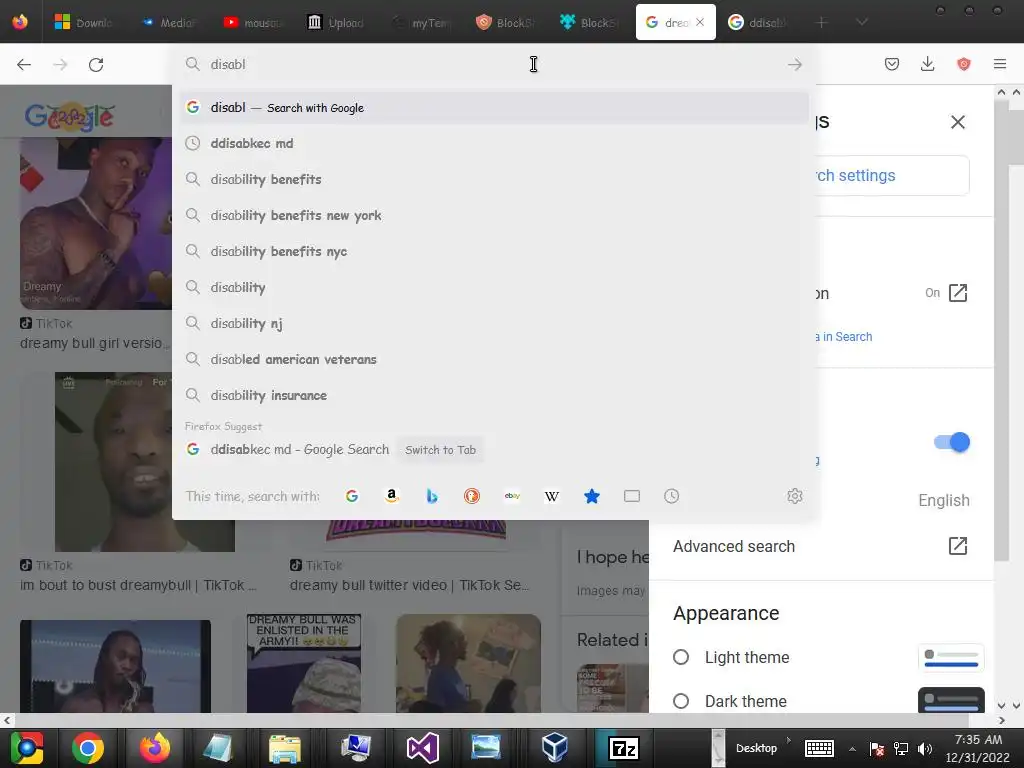Choose 'disabl — Search with Google' suggestion
Viewport: 1024px width, 768px height.
click(494, 107)
